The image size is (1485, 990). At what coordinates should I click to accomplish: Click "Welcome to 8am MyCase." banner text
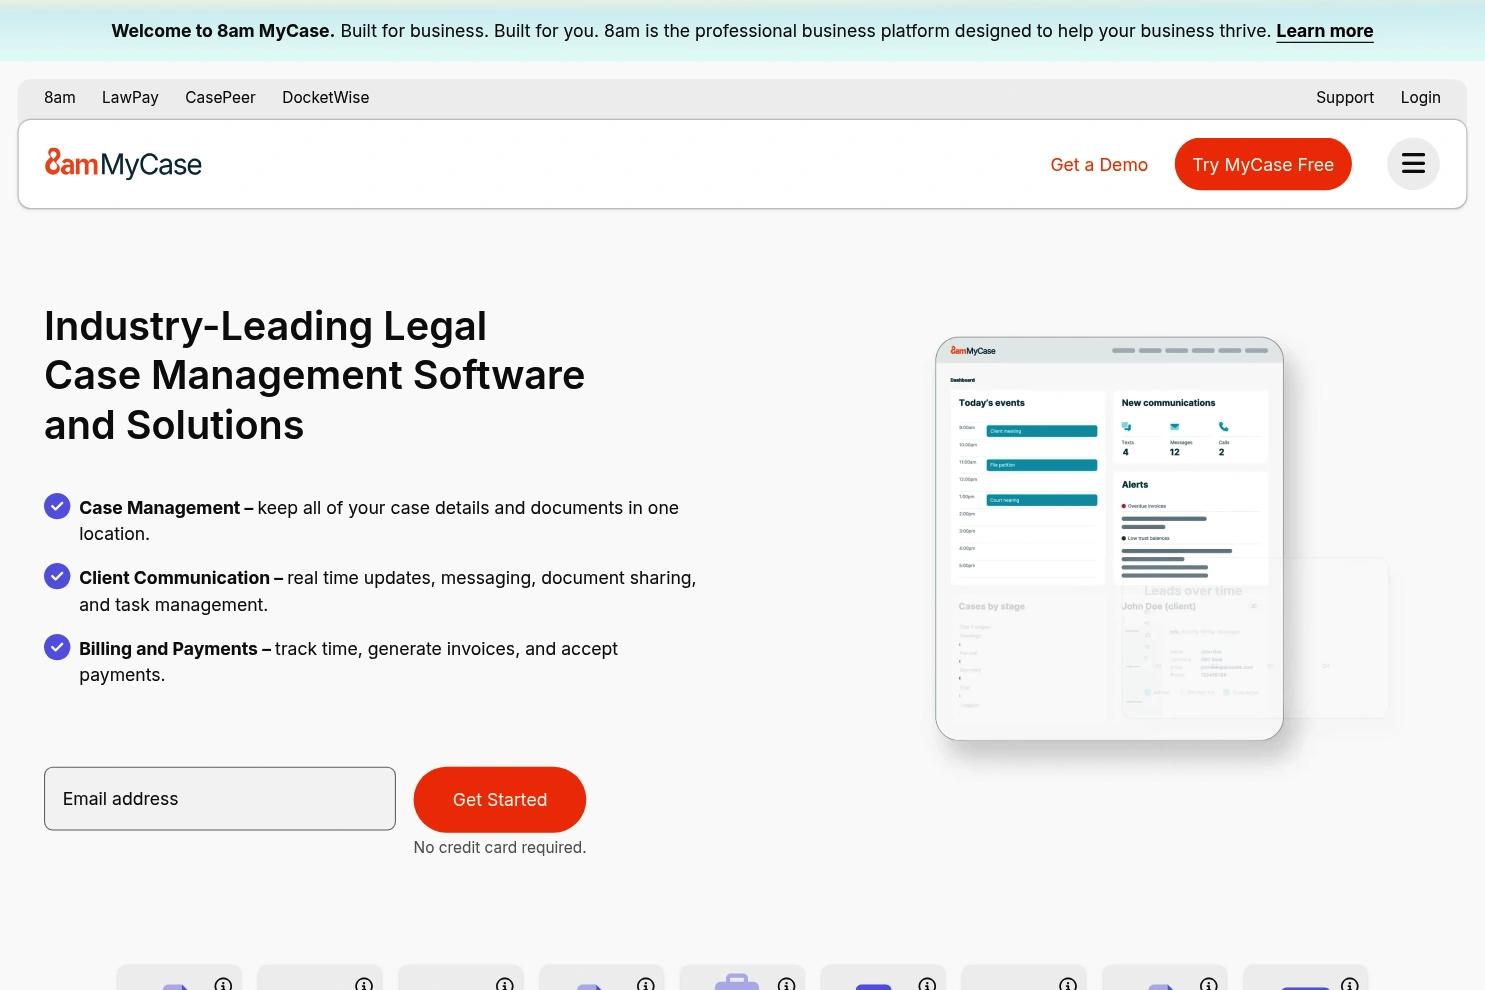[223, 31]
